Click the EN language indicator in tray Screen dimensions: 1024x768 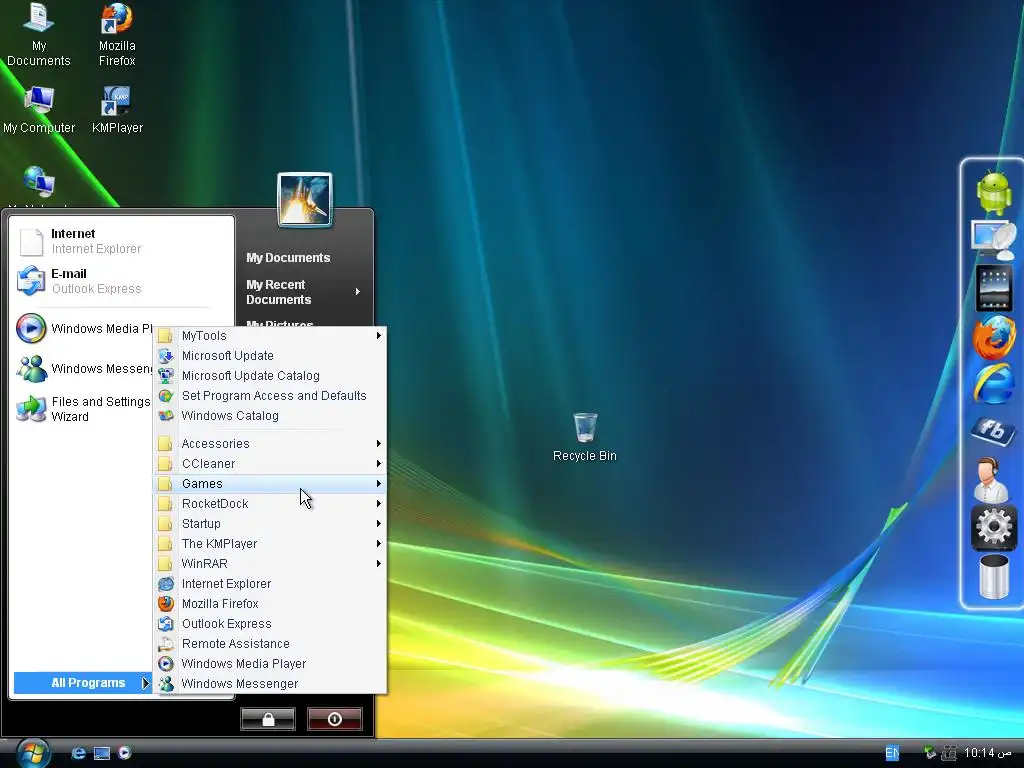coord(891,753)
